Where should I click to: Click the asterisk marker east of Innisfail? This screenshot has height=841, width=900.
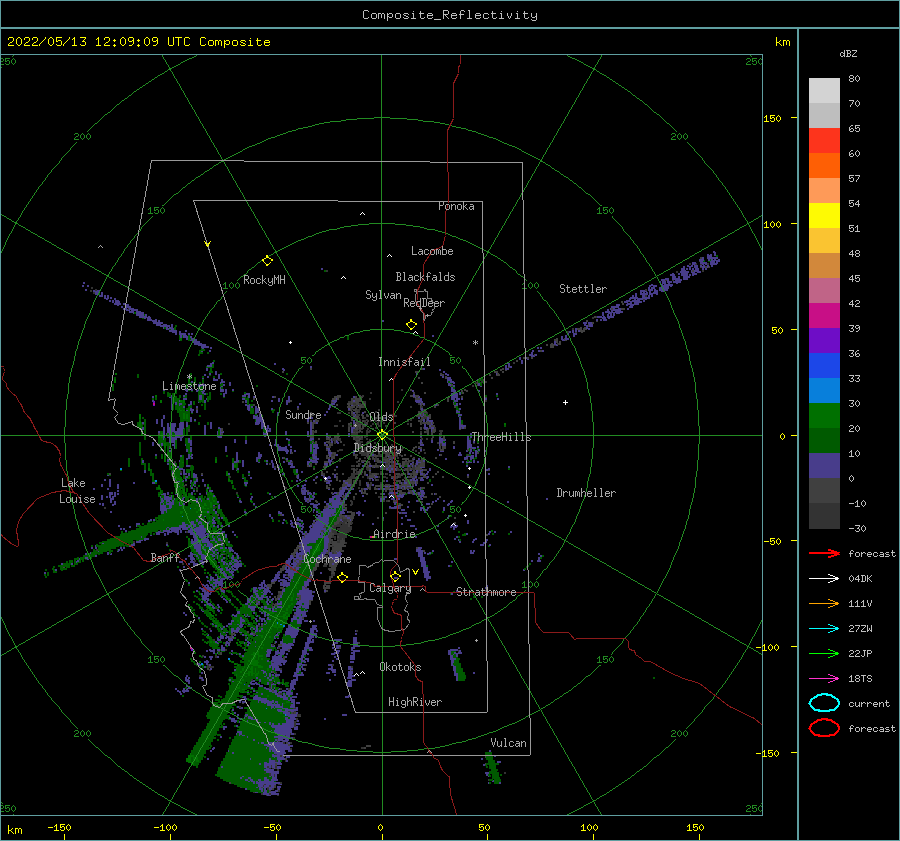pos(475,343)
